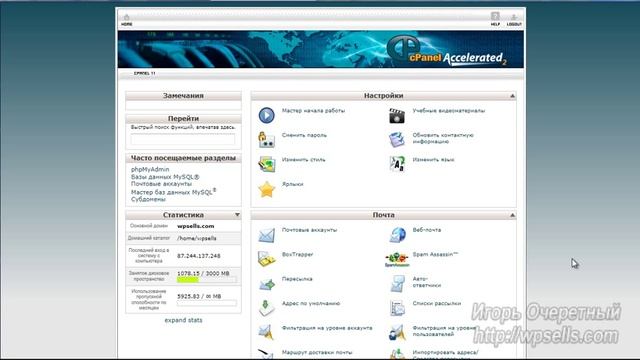
Task: Click the Учебные видеоматериалы text link
Action: [449, 111]
